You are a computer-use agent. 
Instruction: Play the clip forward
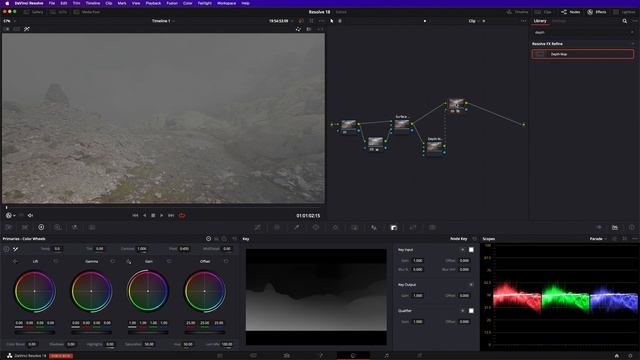pyautogui.click(x=162, y=216)
